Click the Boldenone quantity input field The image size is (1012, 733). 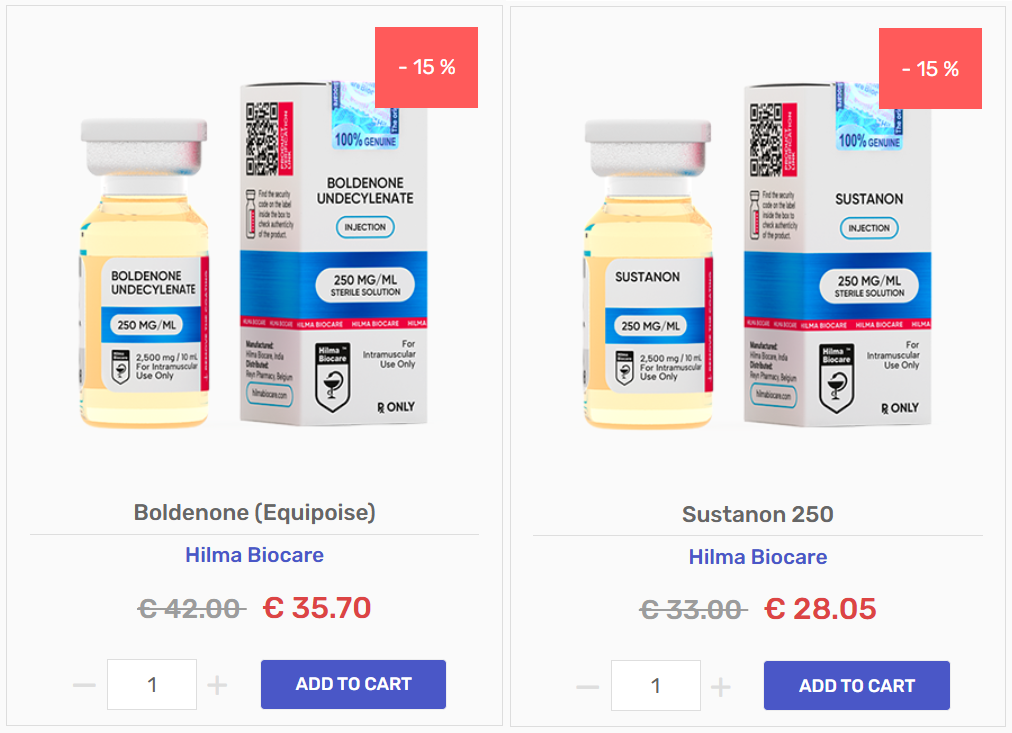click(x=152, y=685)
